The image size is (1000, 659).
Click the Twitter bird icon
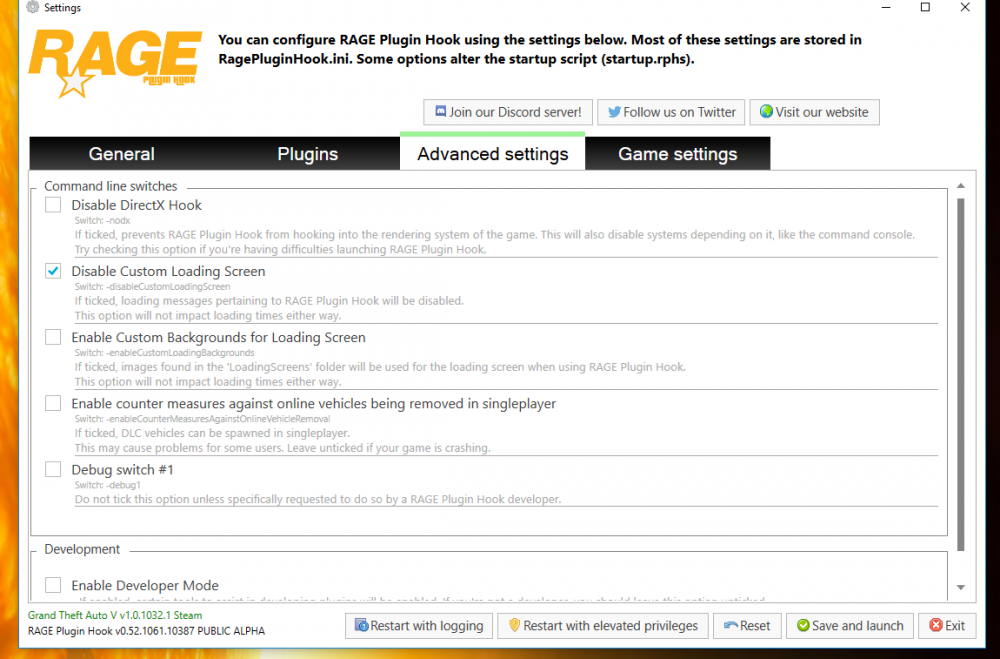(614, 112)
